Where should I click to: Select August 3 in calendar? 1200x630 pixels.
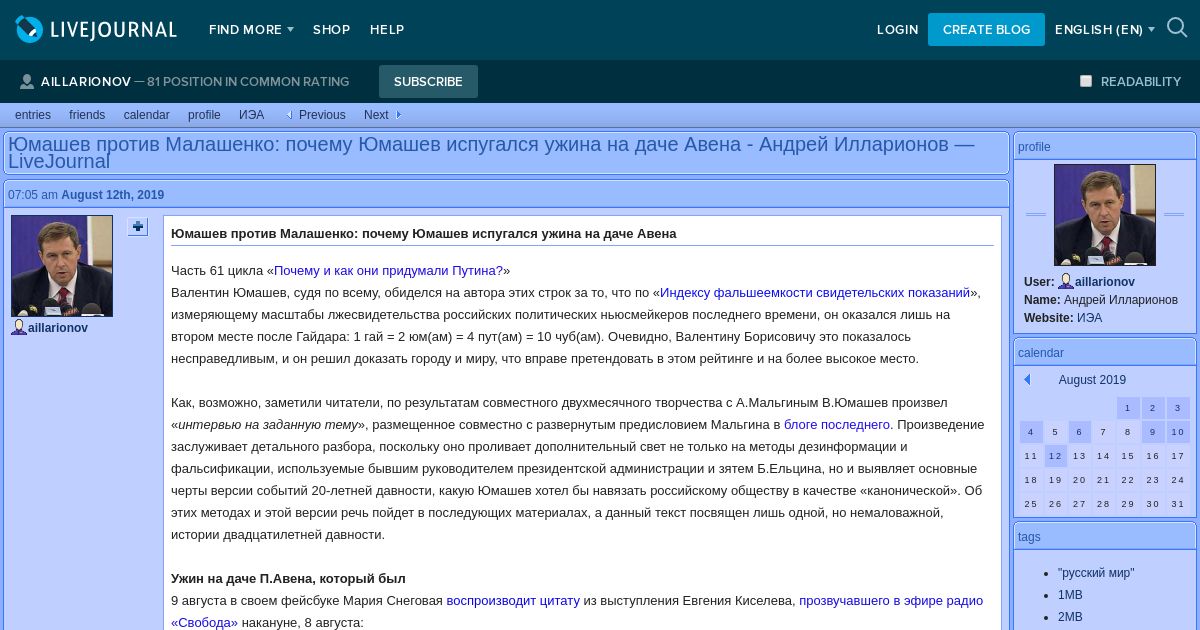coord(1178,408)
